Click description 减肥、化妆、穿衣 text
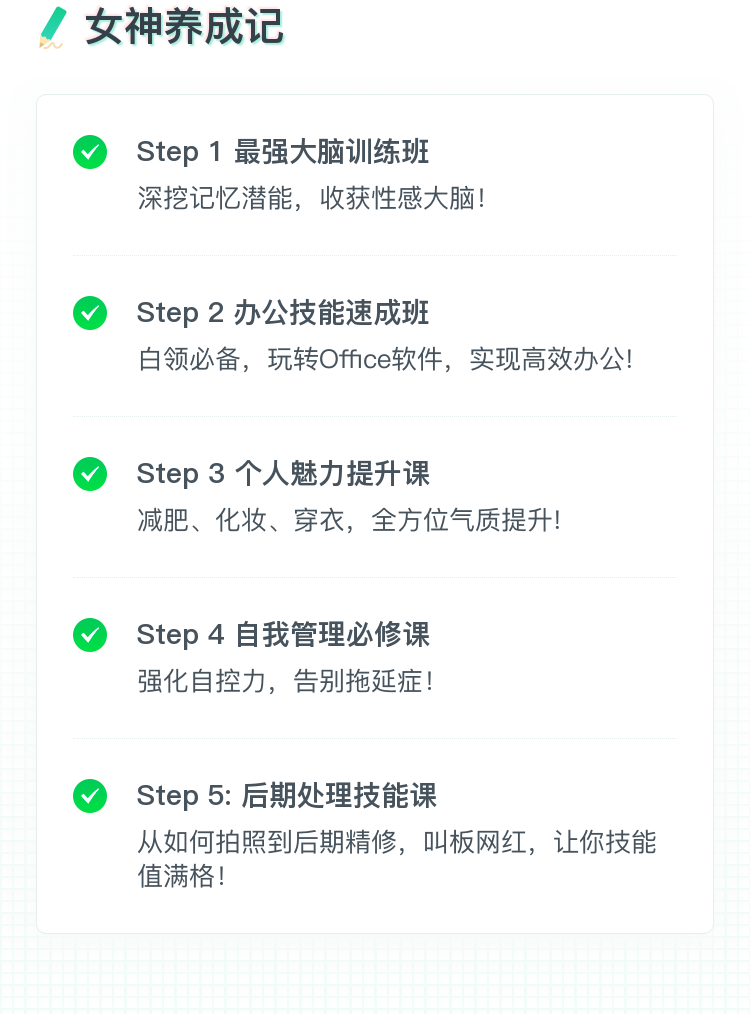Image resolution: width=750 pixels, height=1014 pixels. tap(241, 520)
